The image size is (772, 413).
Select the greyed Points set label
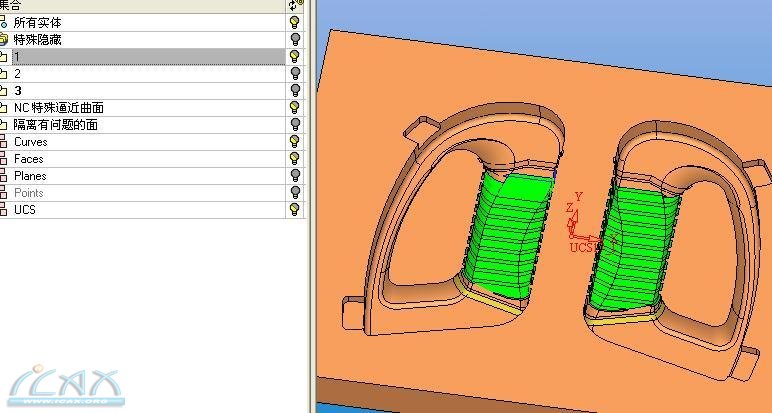click(29, 193)
